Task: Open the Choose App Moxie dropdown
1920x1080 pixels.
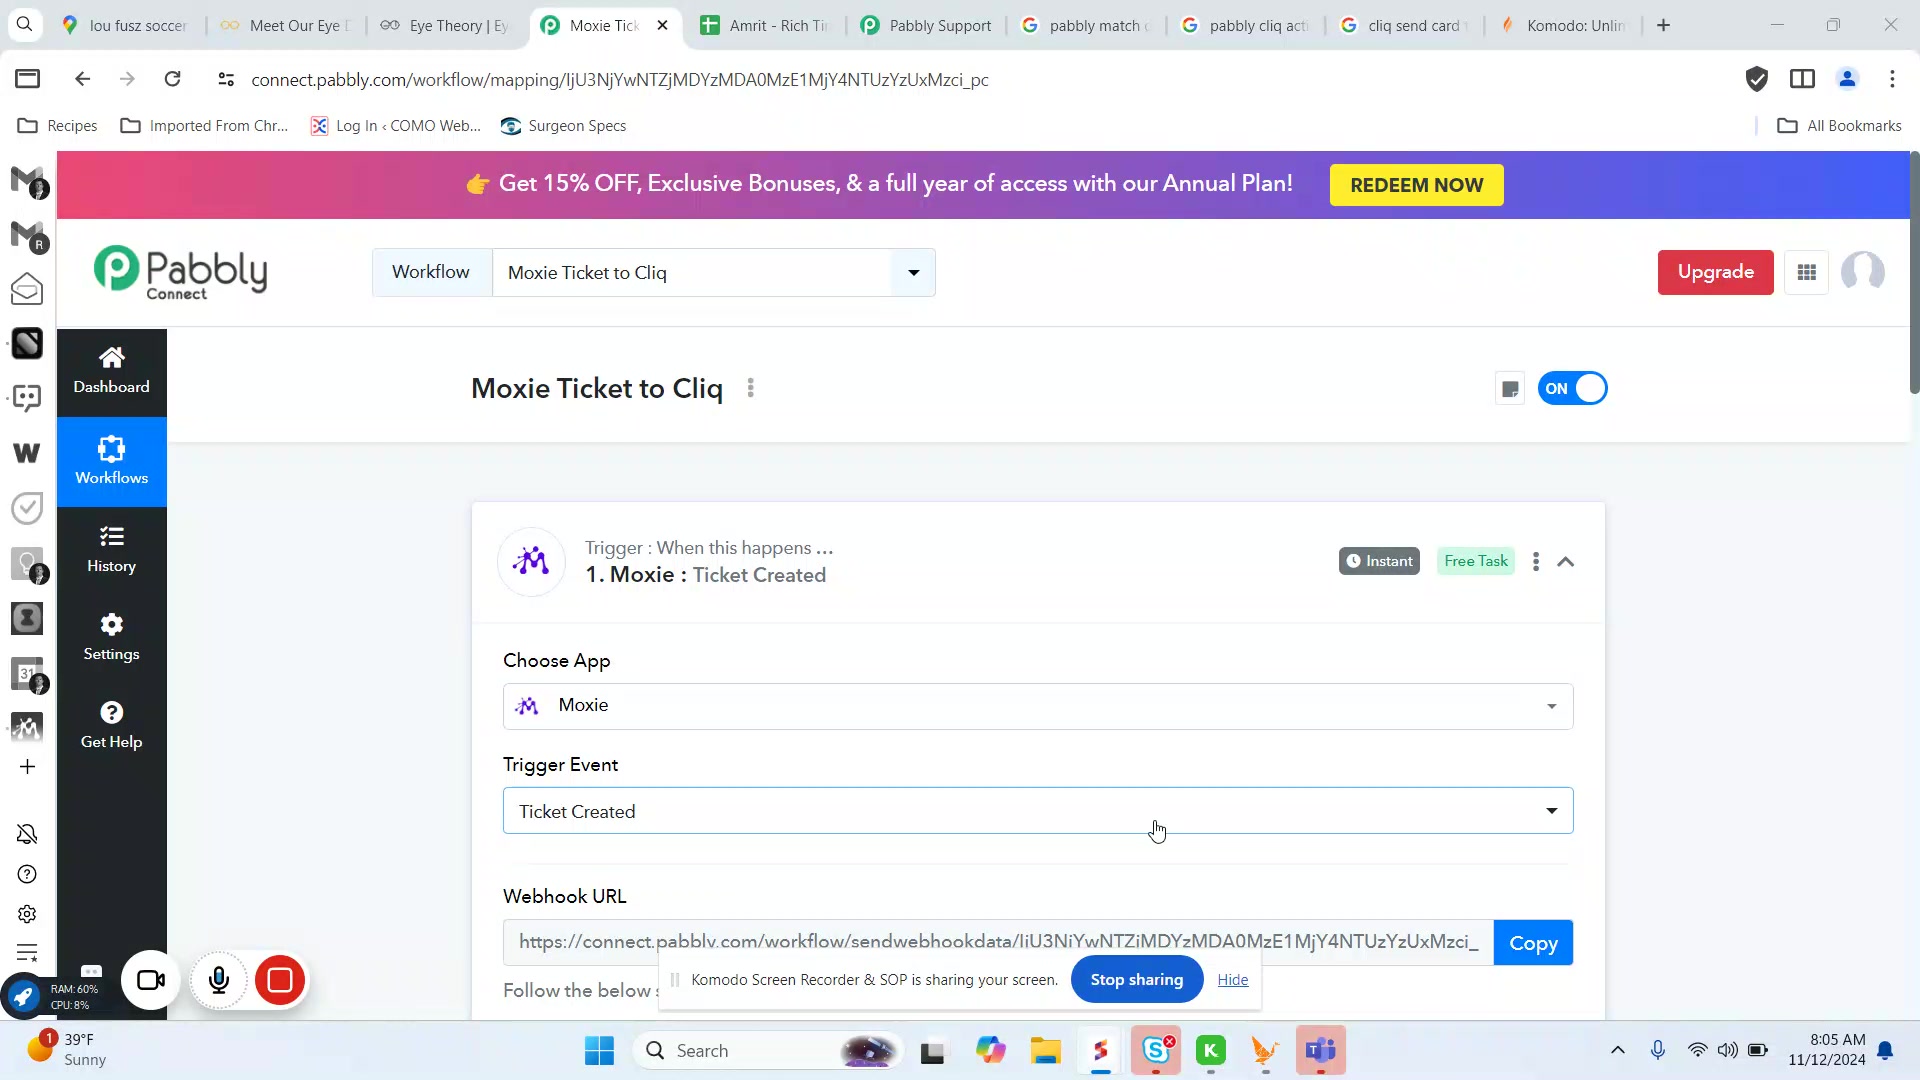Action: (1038, 706)
